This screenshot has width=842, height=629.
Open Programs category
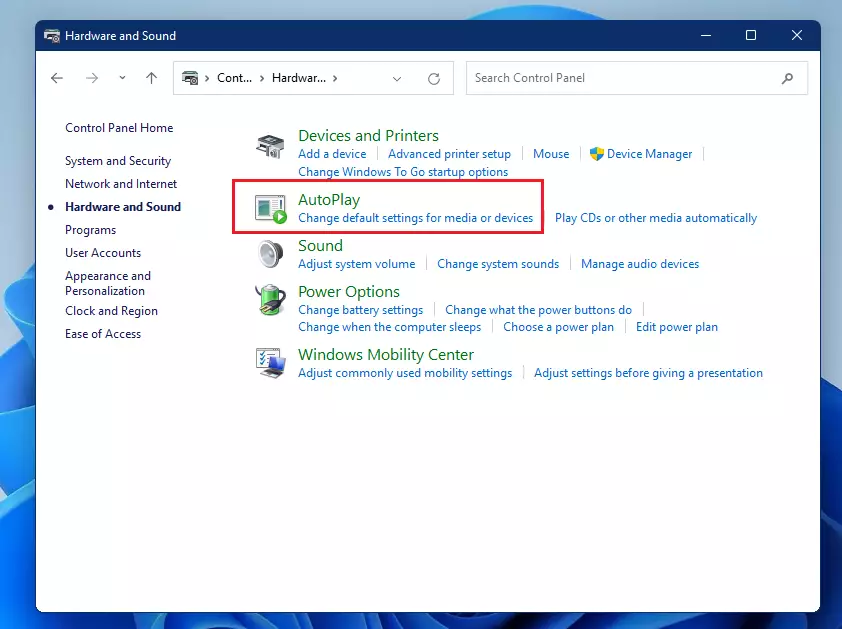91,230
